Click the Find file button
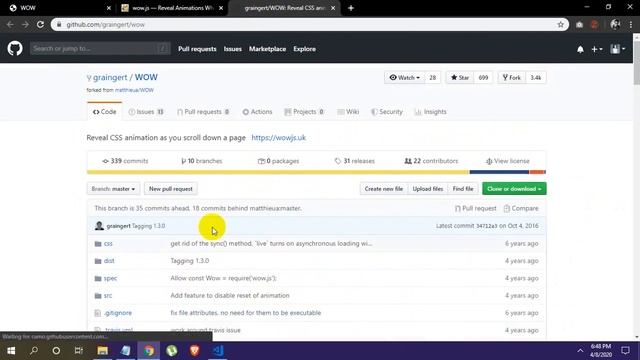The height and width of the screenshot is (360, 640). [x=463, y=189]
